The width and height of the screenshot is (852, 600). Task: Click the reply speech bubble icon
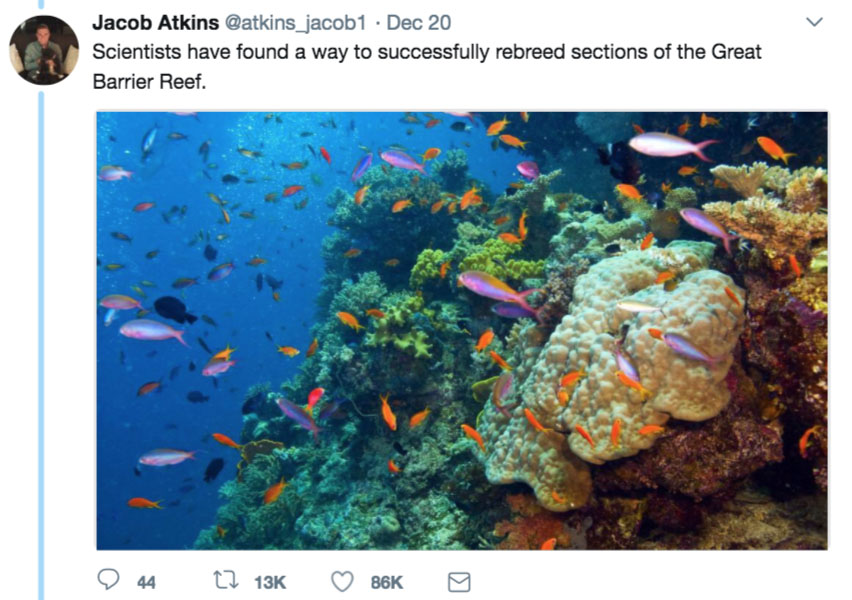click(109, 581)
